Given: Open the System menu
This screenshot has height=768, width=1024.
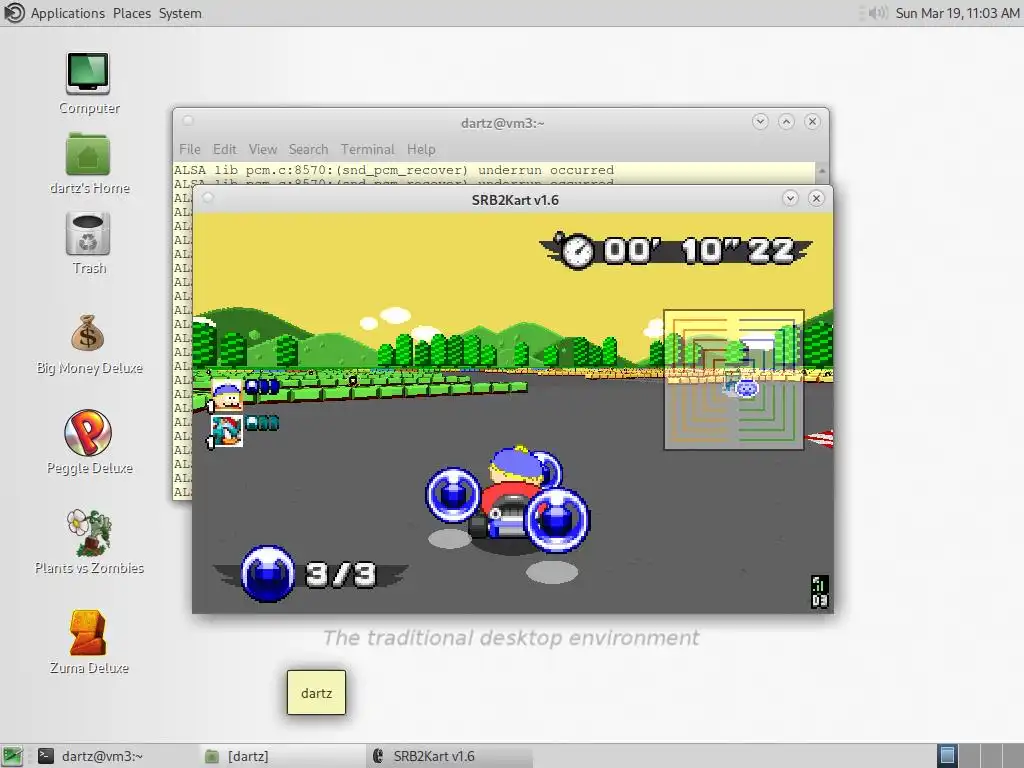Looking at the screenshot, I should click(x=180, y=13).
